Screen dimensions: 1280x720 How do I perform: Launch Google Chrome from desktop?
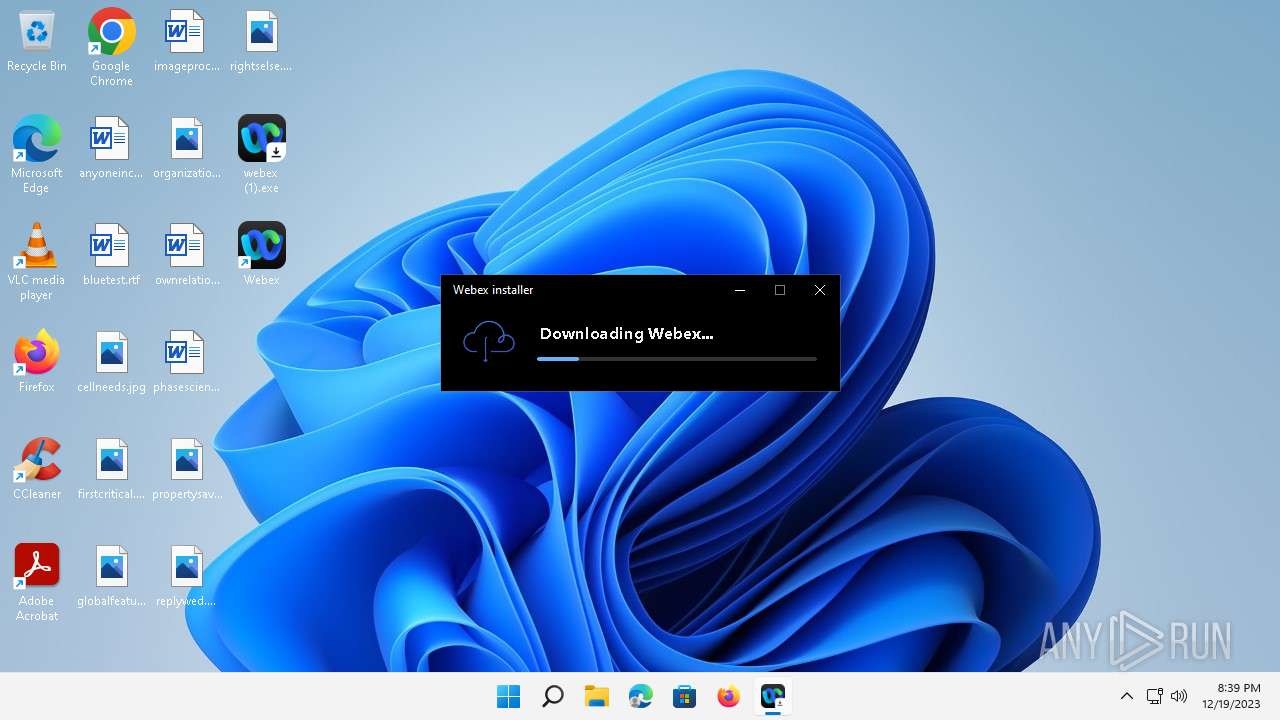coord(111,47)
